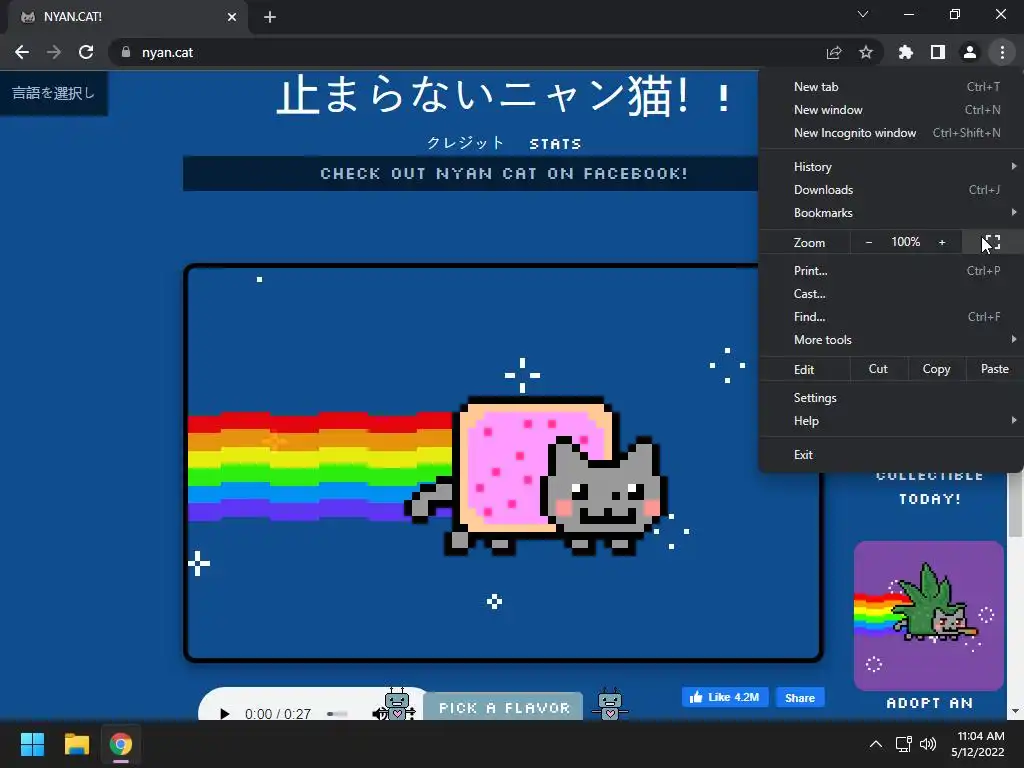This screenshot has width=1024, height=768.
Task: Reload the nyan.cat page
Action: 86,52
